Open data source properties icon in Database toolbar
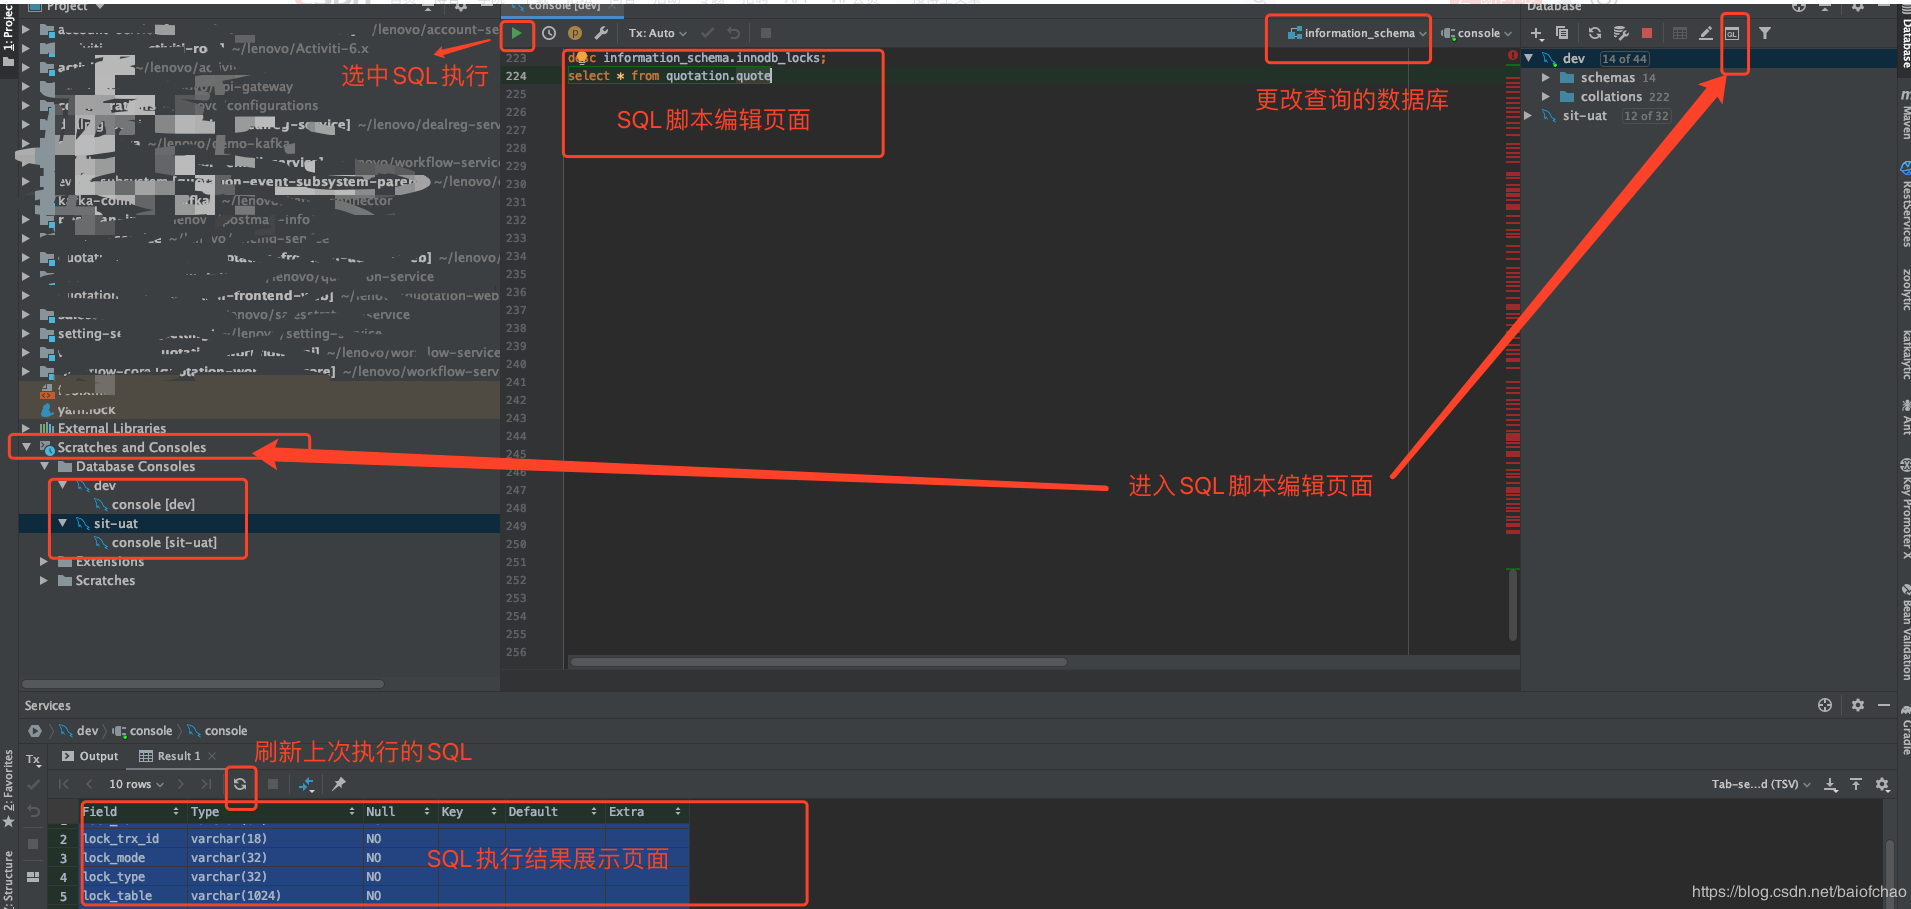 (x=1621, y=33)
